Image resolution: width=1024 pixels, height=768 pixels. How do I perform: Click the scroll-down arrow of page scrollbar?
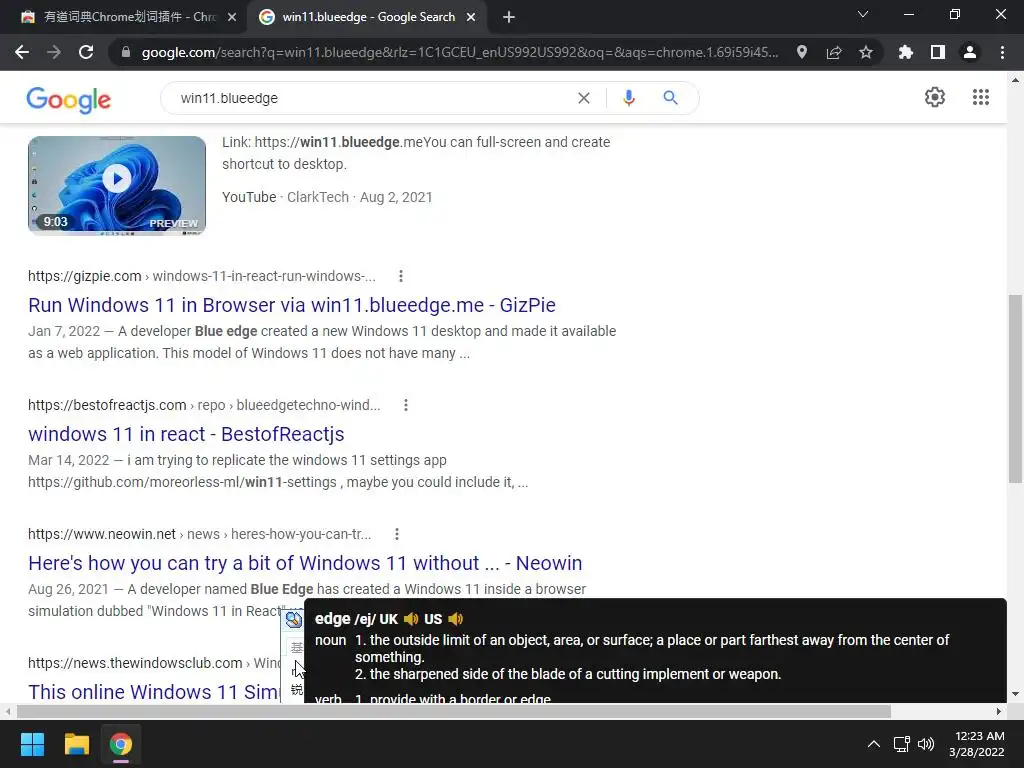tap(1015, 694)
